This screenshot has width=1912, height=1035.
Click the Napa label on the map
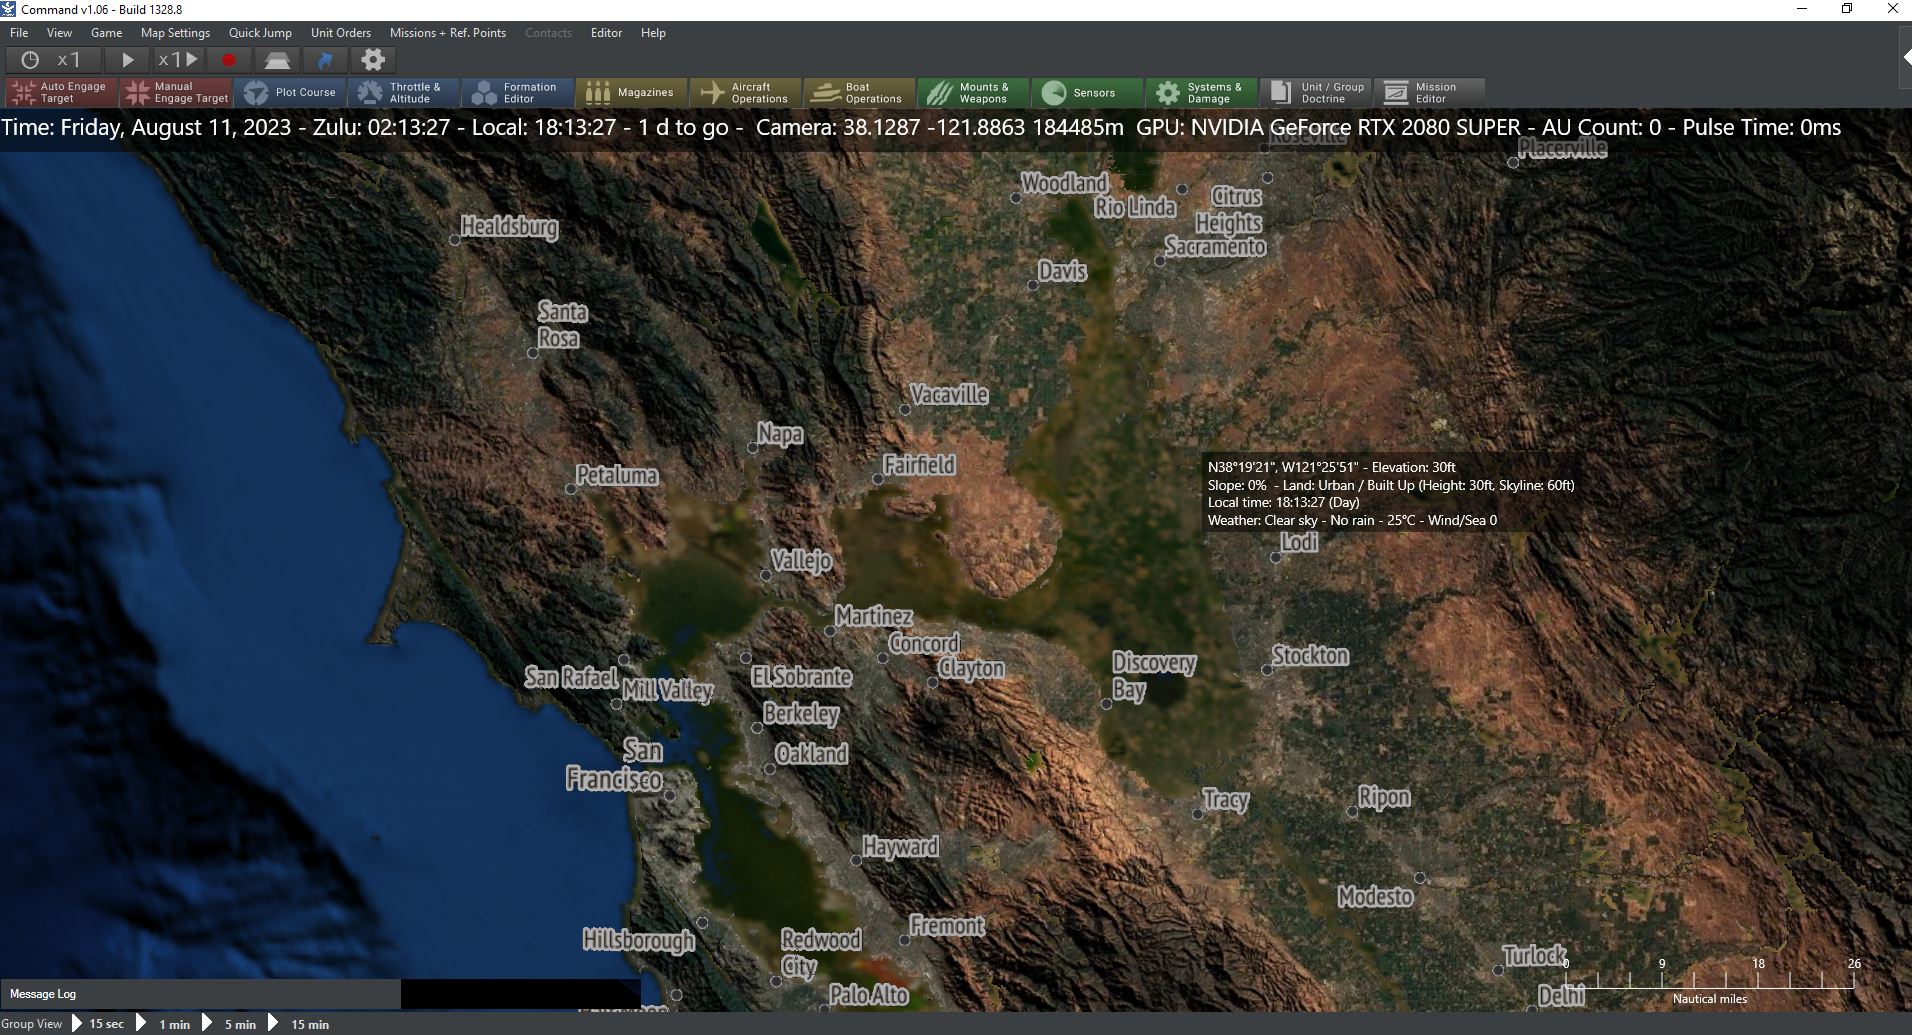point(780,434)
